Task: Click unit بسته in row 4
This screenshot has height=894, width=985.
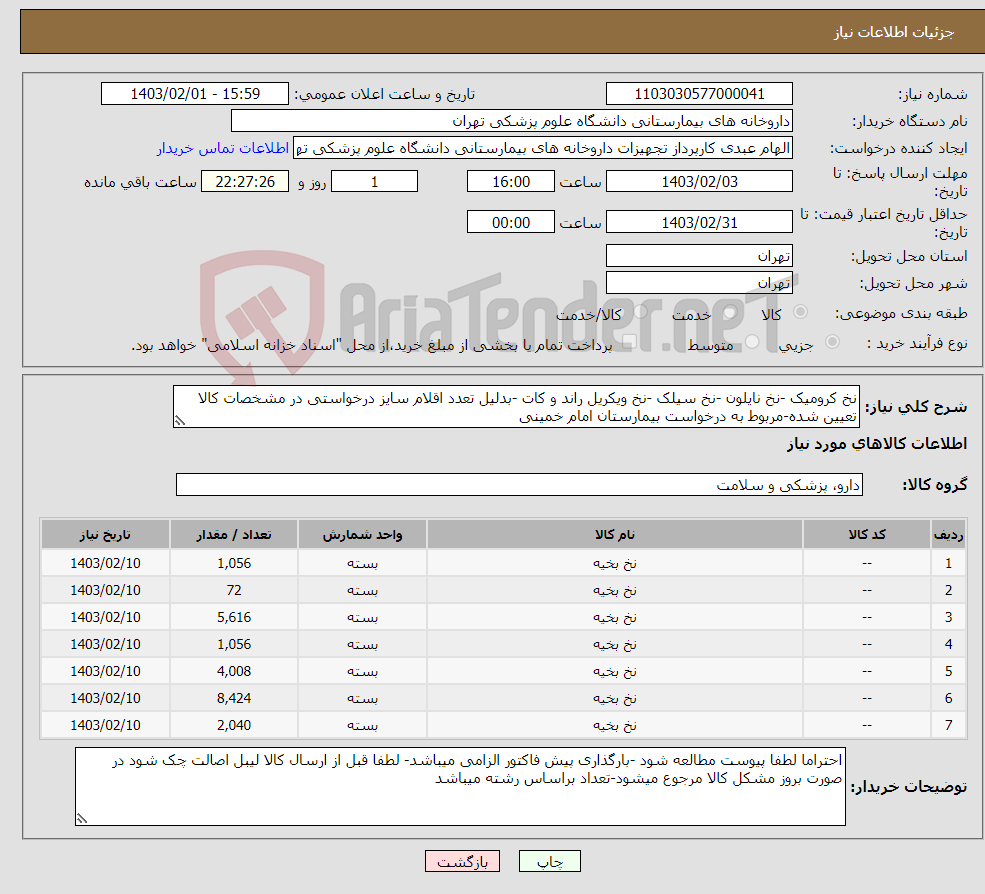Action: (362, 645)
